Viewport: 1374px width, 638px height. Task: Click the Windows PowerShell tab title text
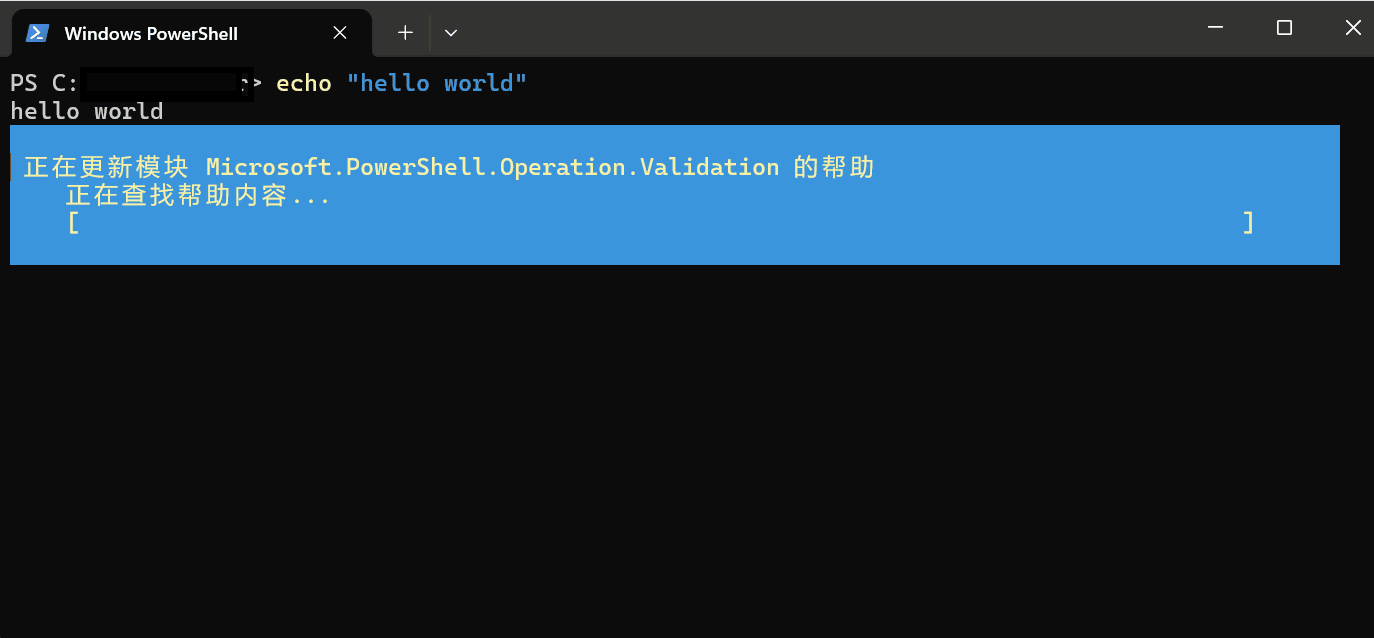click(150, 33)
